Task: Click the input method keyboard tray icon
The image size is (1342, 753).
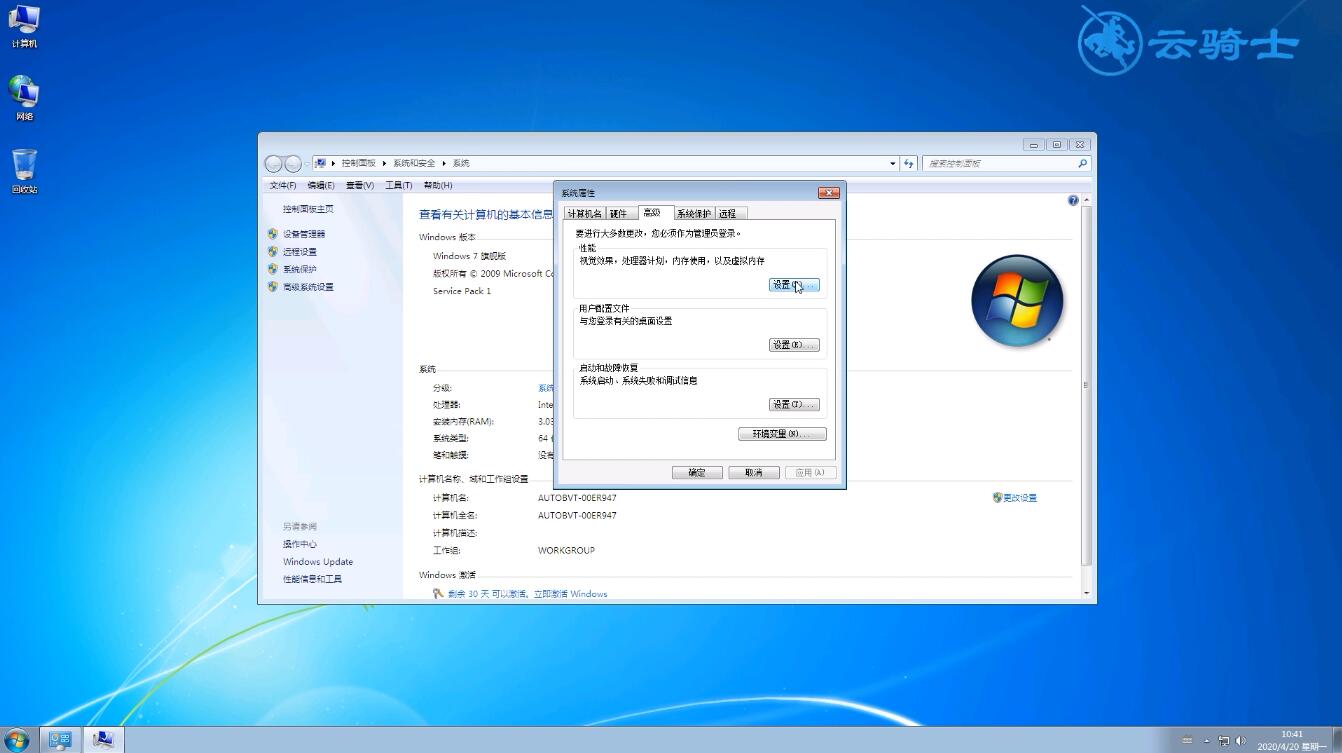Action: click(1187, 741)
